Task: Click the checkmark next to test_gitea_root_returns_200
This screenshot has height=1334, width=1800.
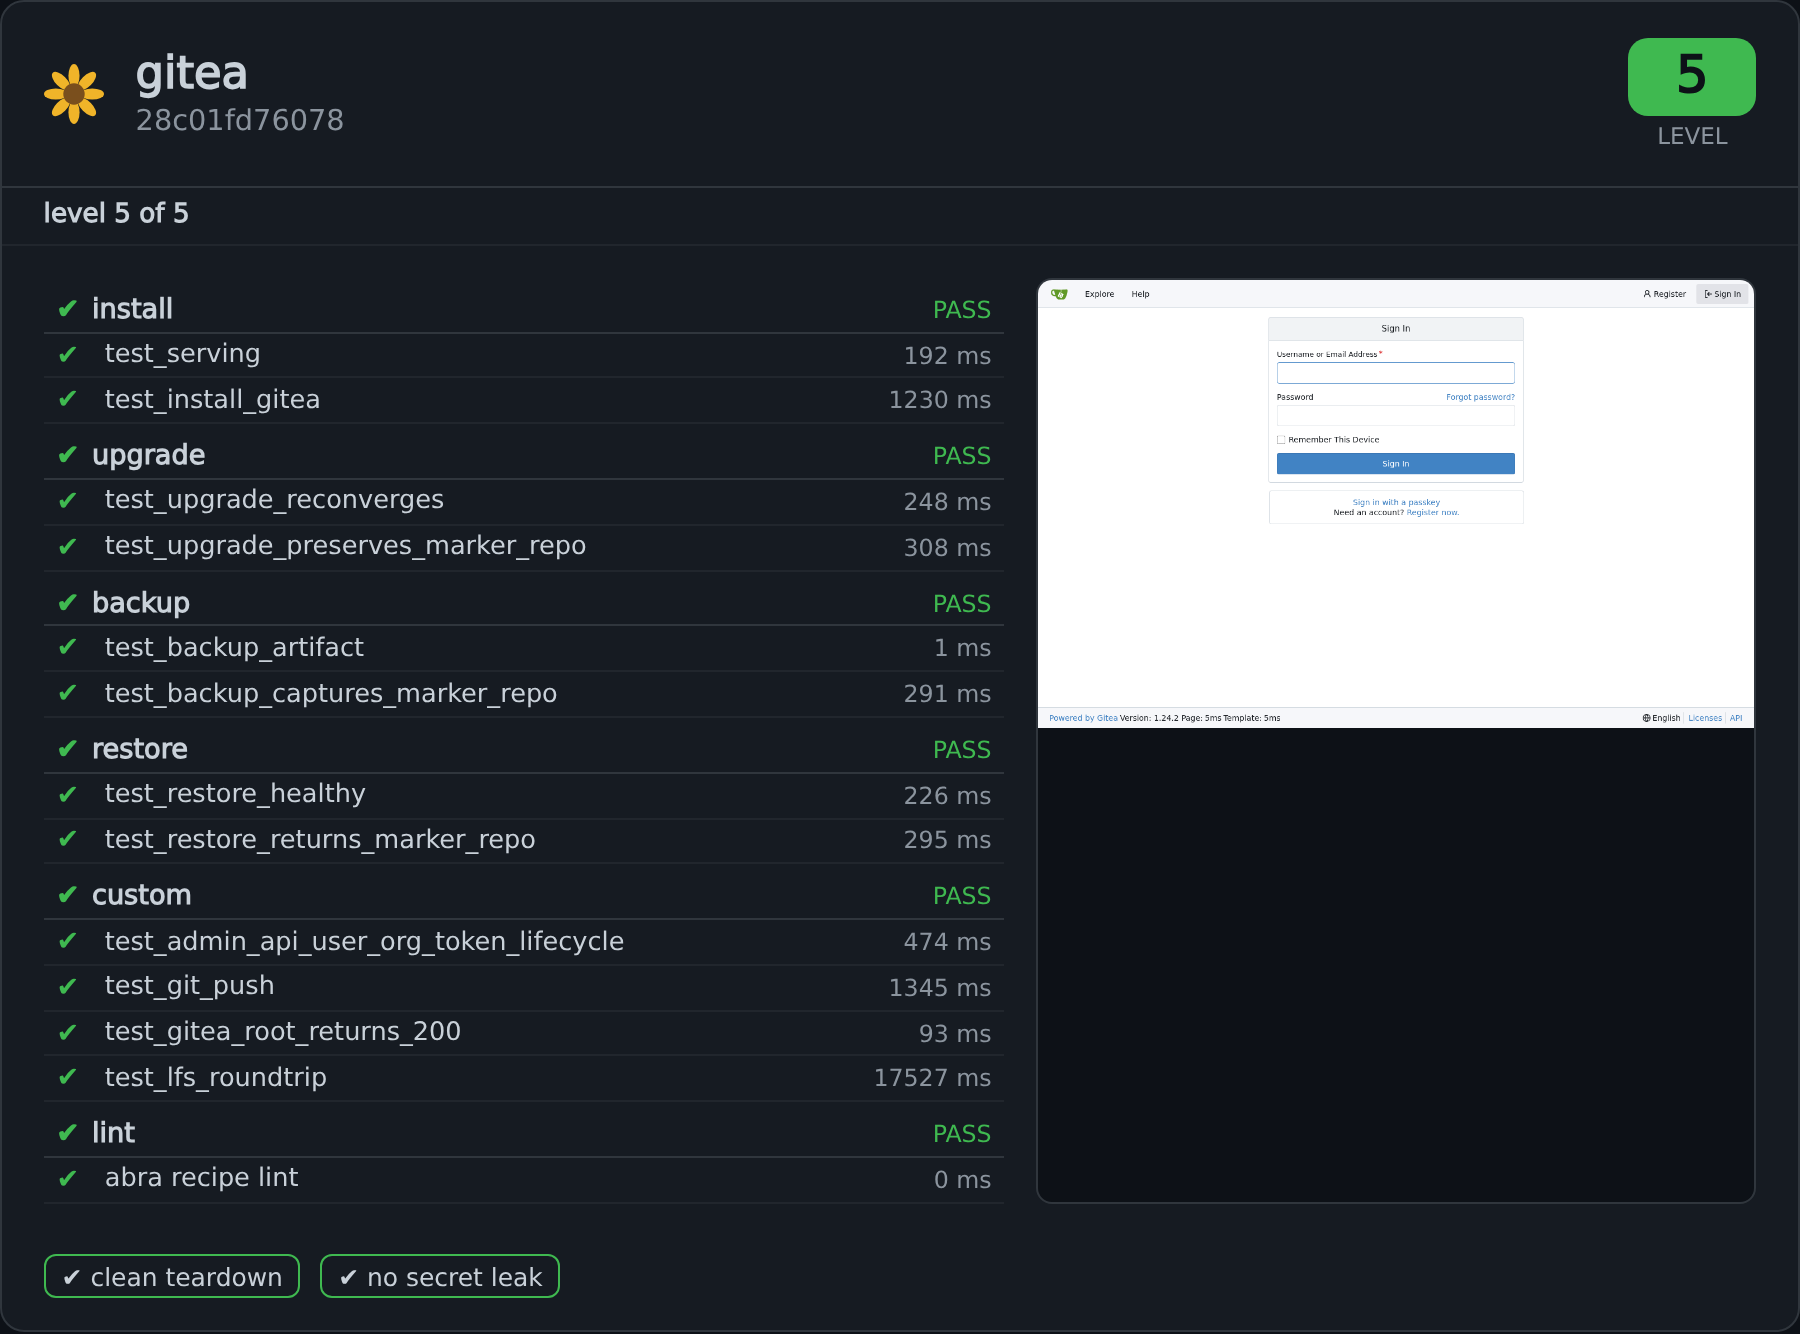Action: [x=67, y=1033]
